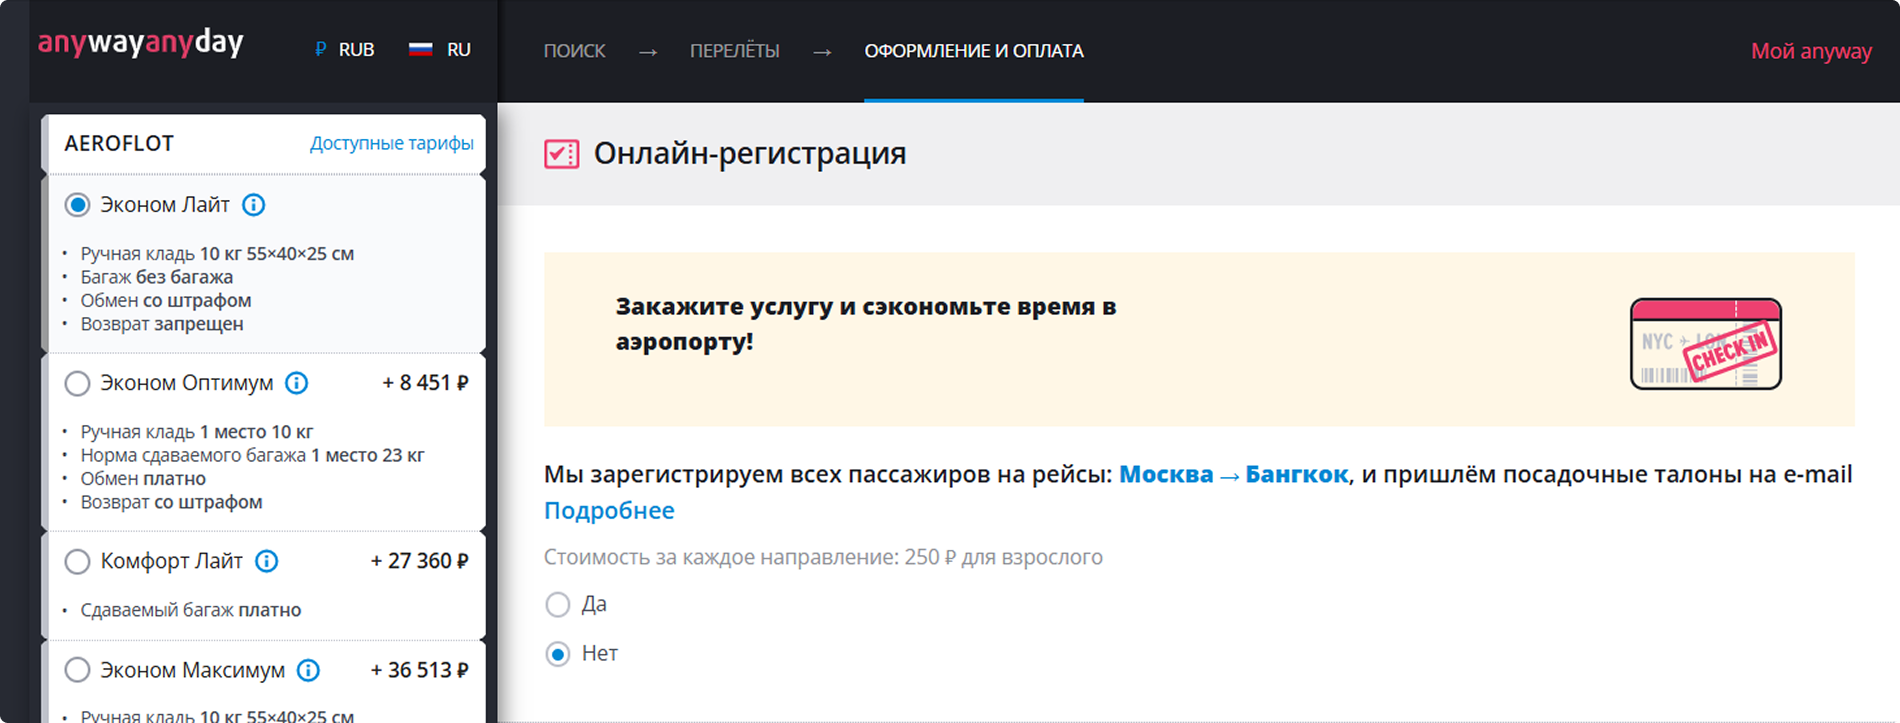
Task: Choose Да for online registration
Action: [558, 605]
